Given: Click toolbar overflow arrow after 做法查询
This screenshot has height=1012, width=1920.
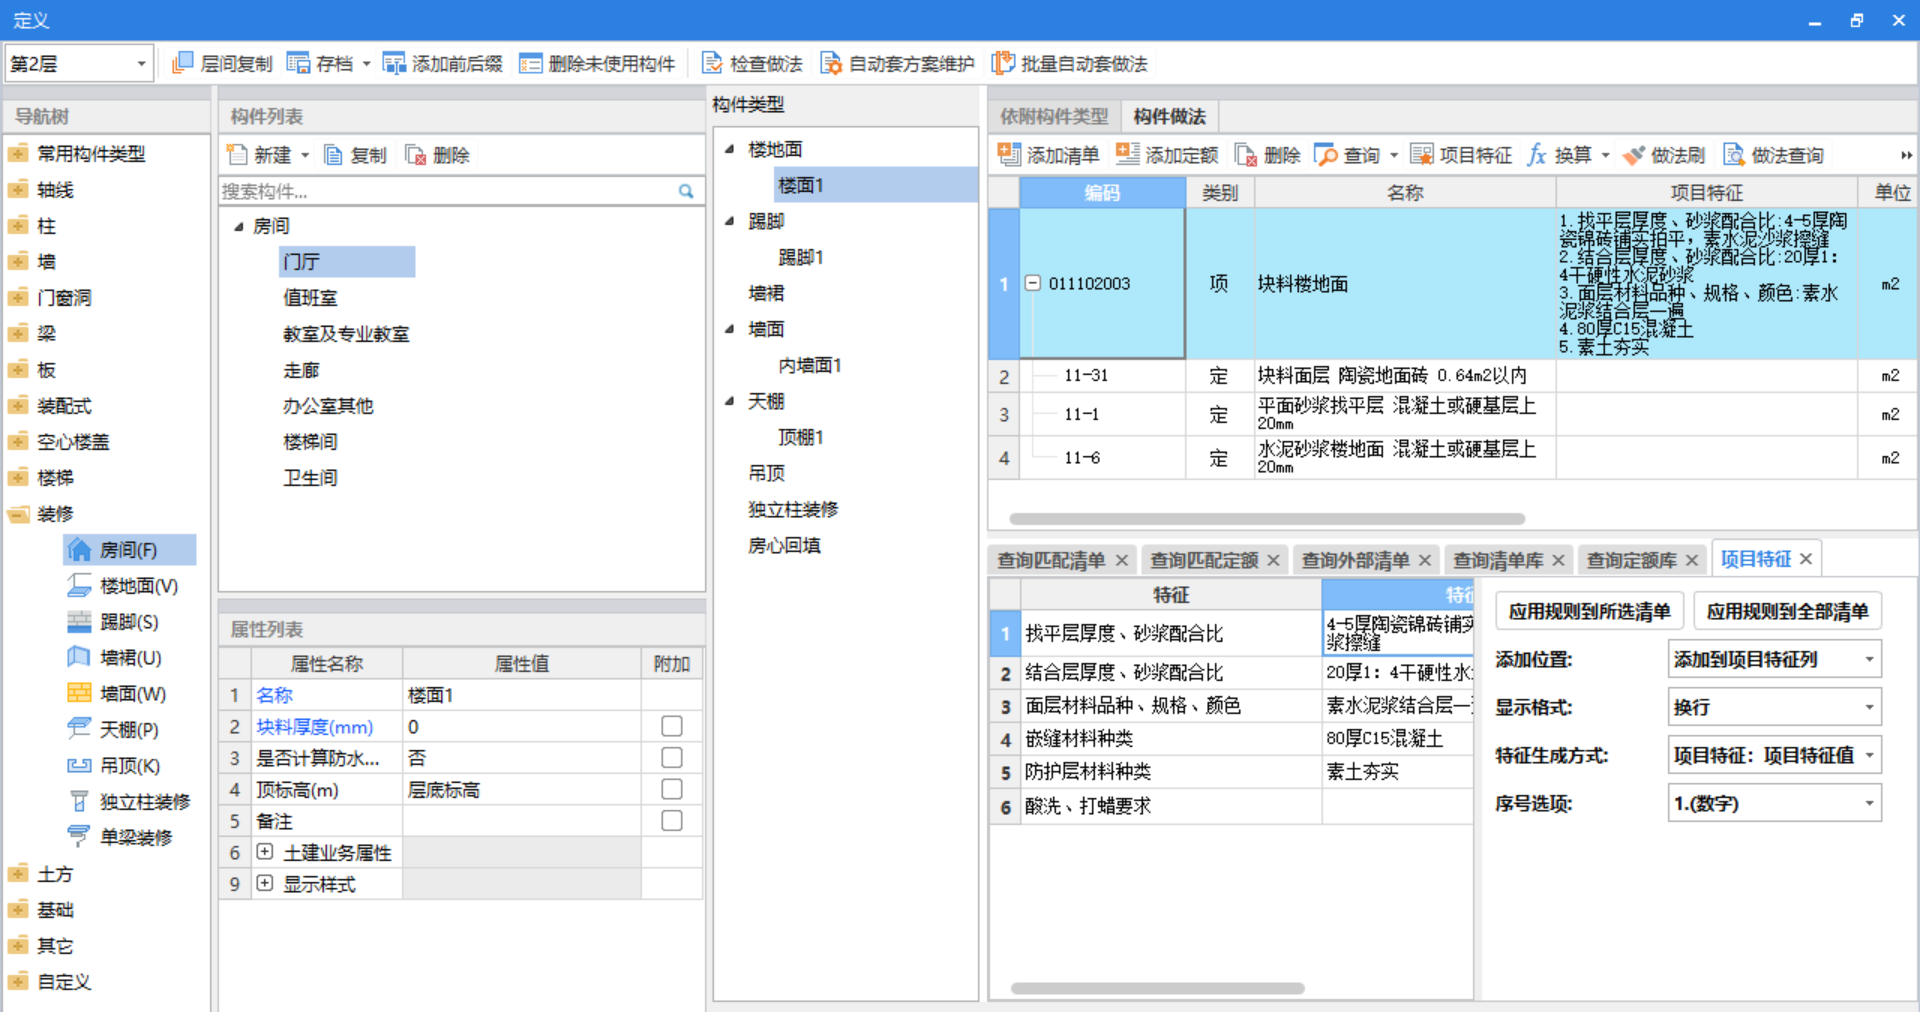Looking at the screenshot, I should (x=1906, y=155).
